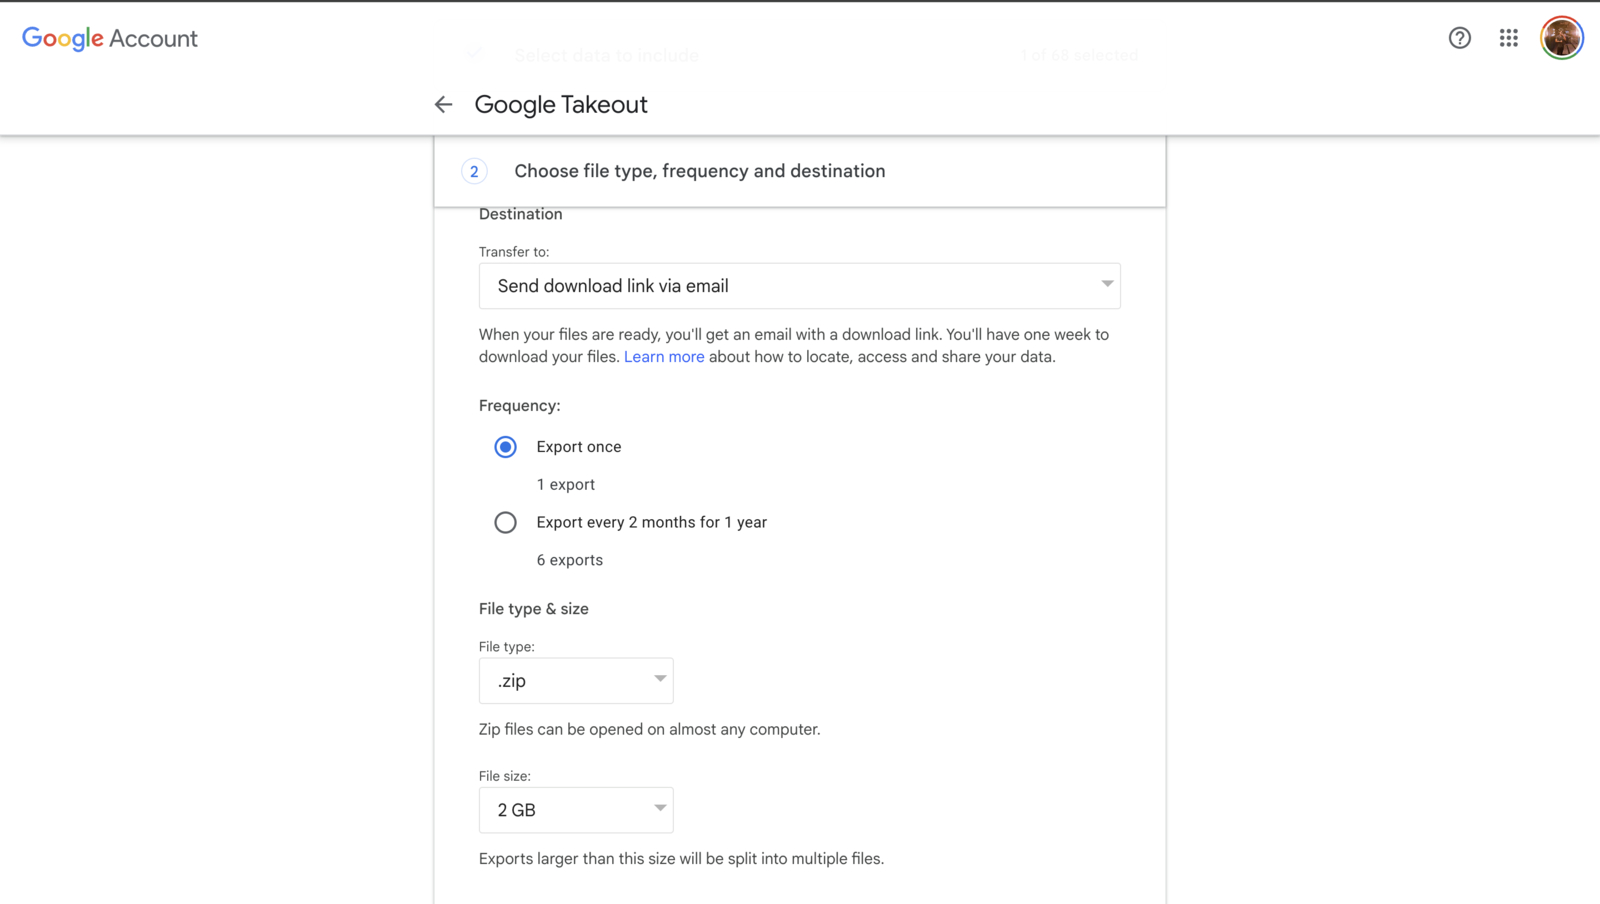
Task: Click the Destination section label
Action: 520,213
